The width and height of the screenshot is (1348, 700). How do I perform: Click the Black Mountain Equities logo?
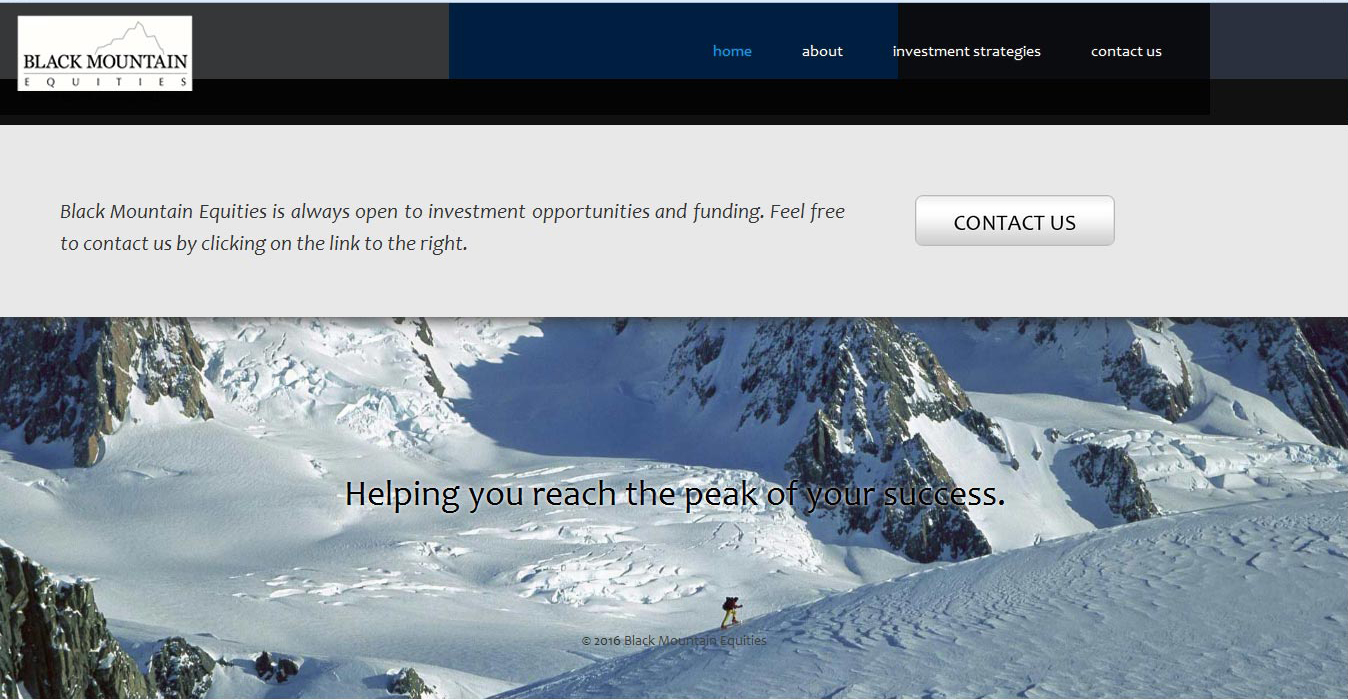point(105,53)
